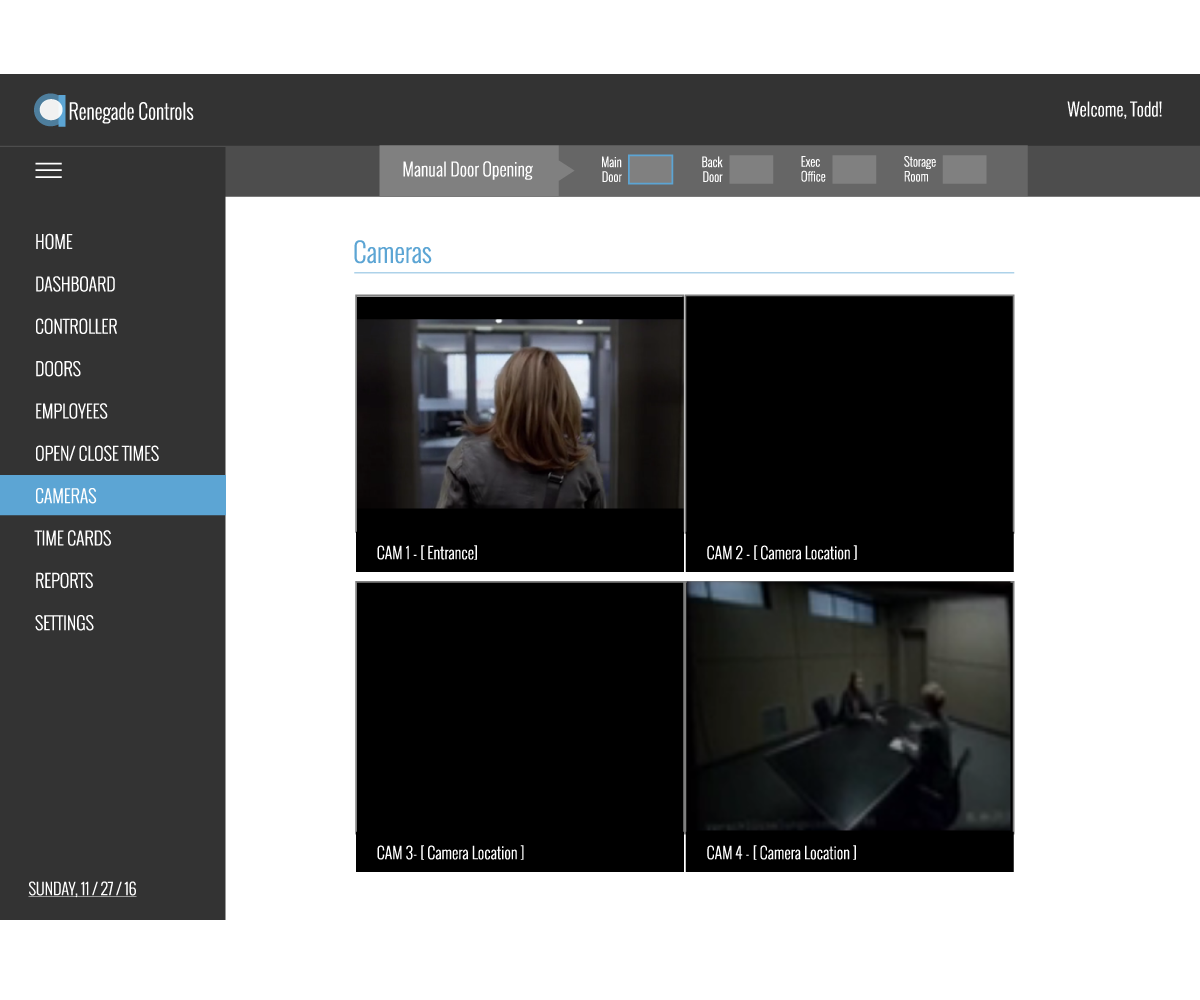Open Time Cards from sidebar

coord(73,538)
